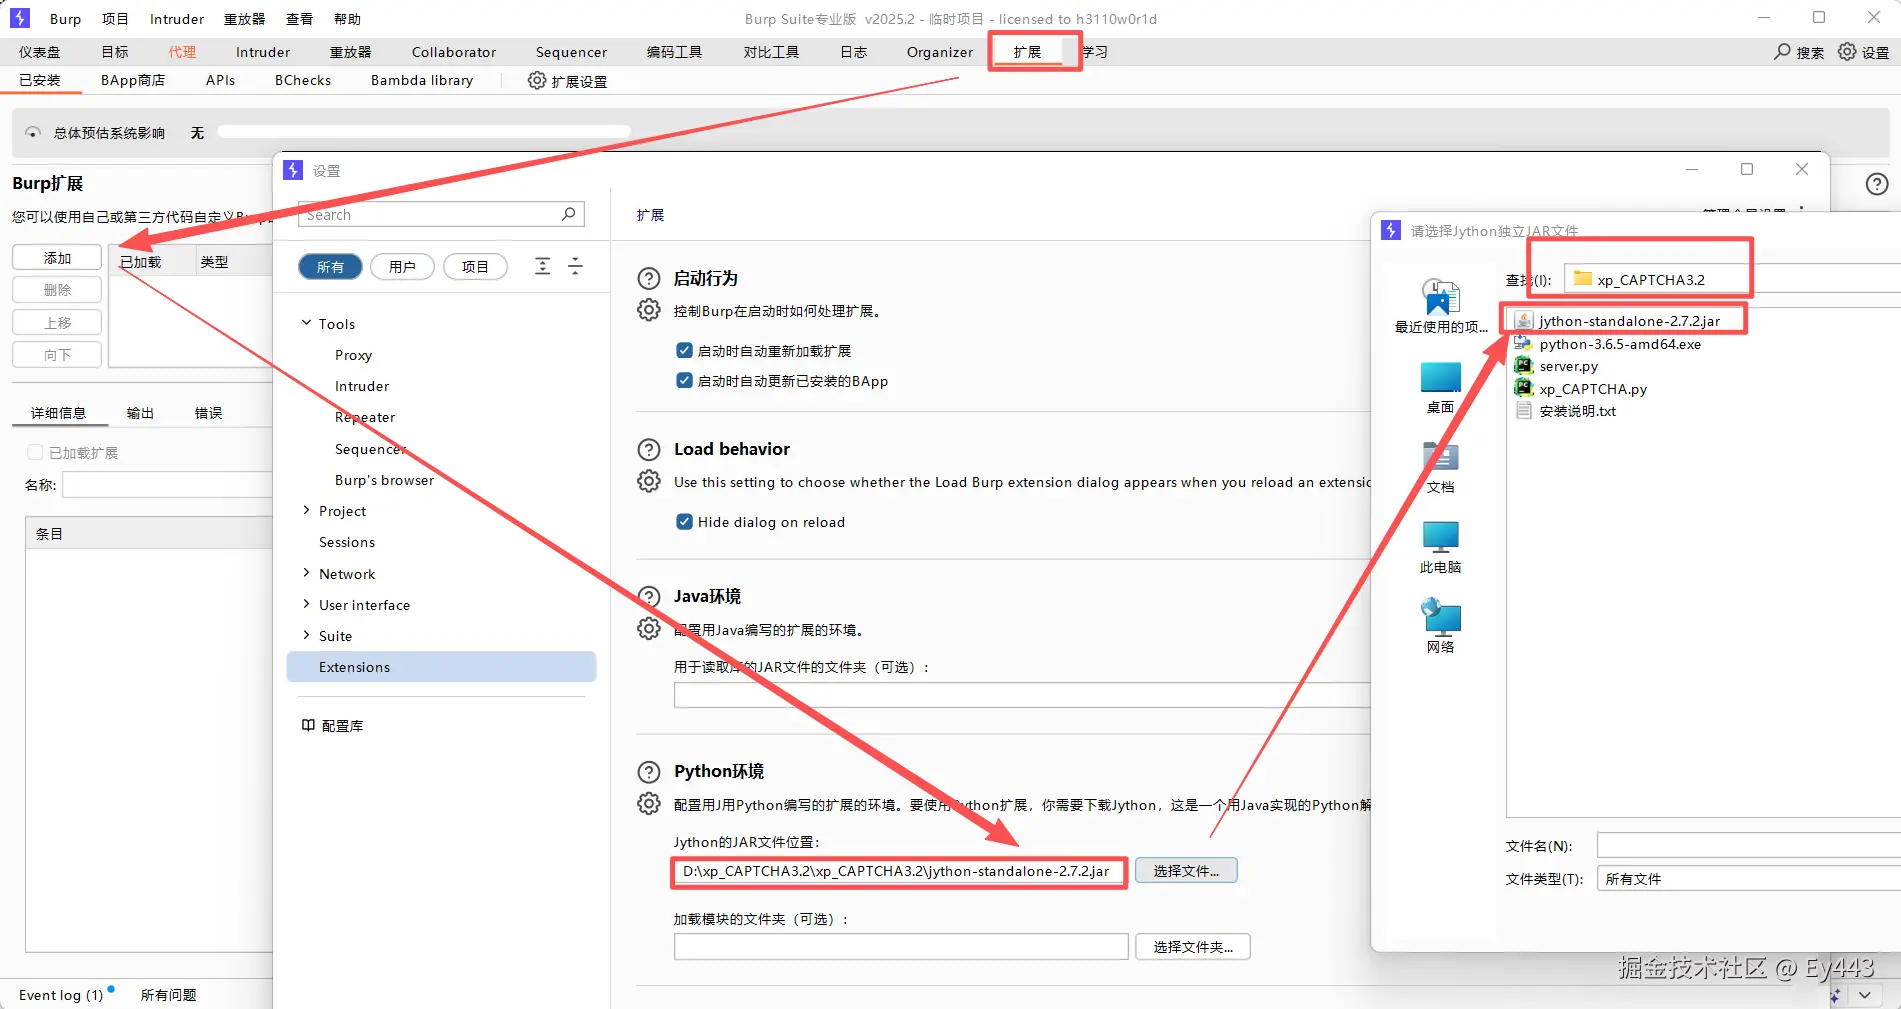1901x1009 pixels.
Task: Click the 文件名 input field
Action: coord(1749,846)
